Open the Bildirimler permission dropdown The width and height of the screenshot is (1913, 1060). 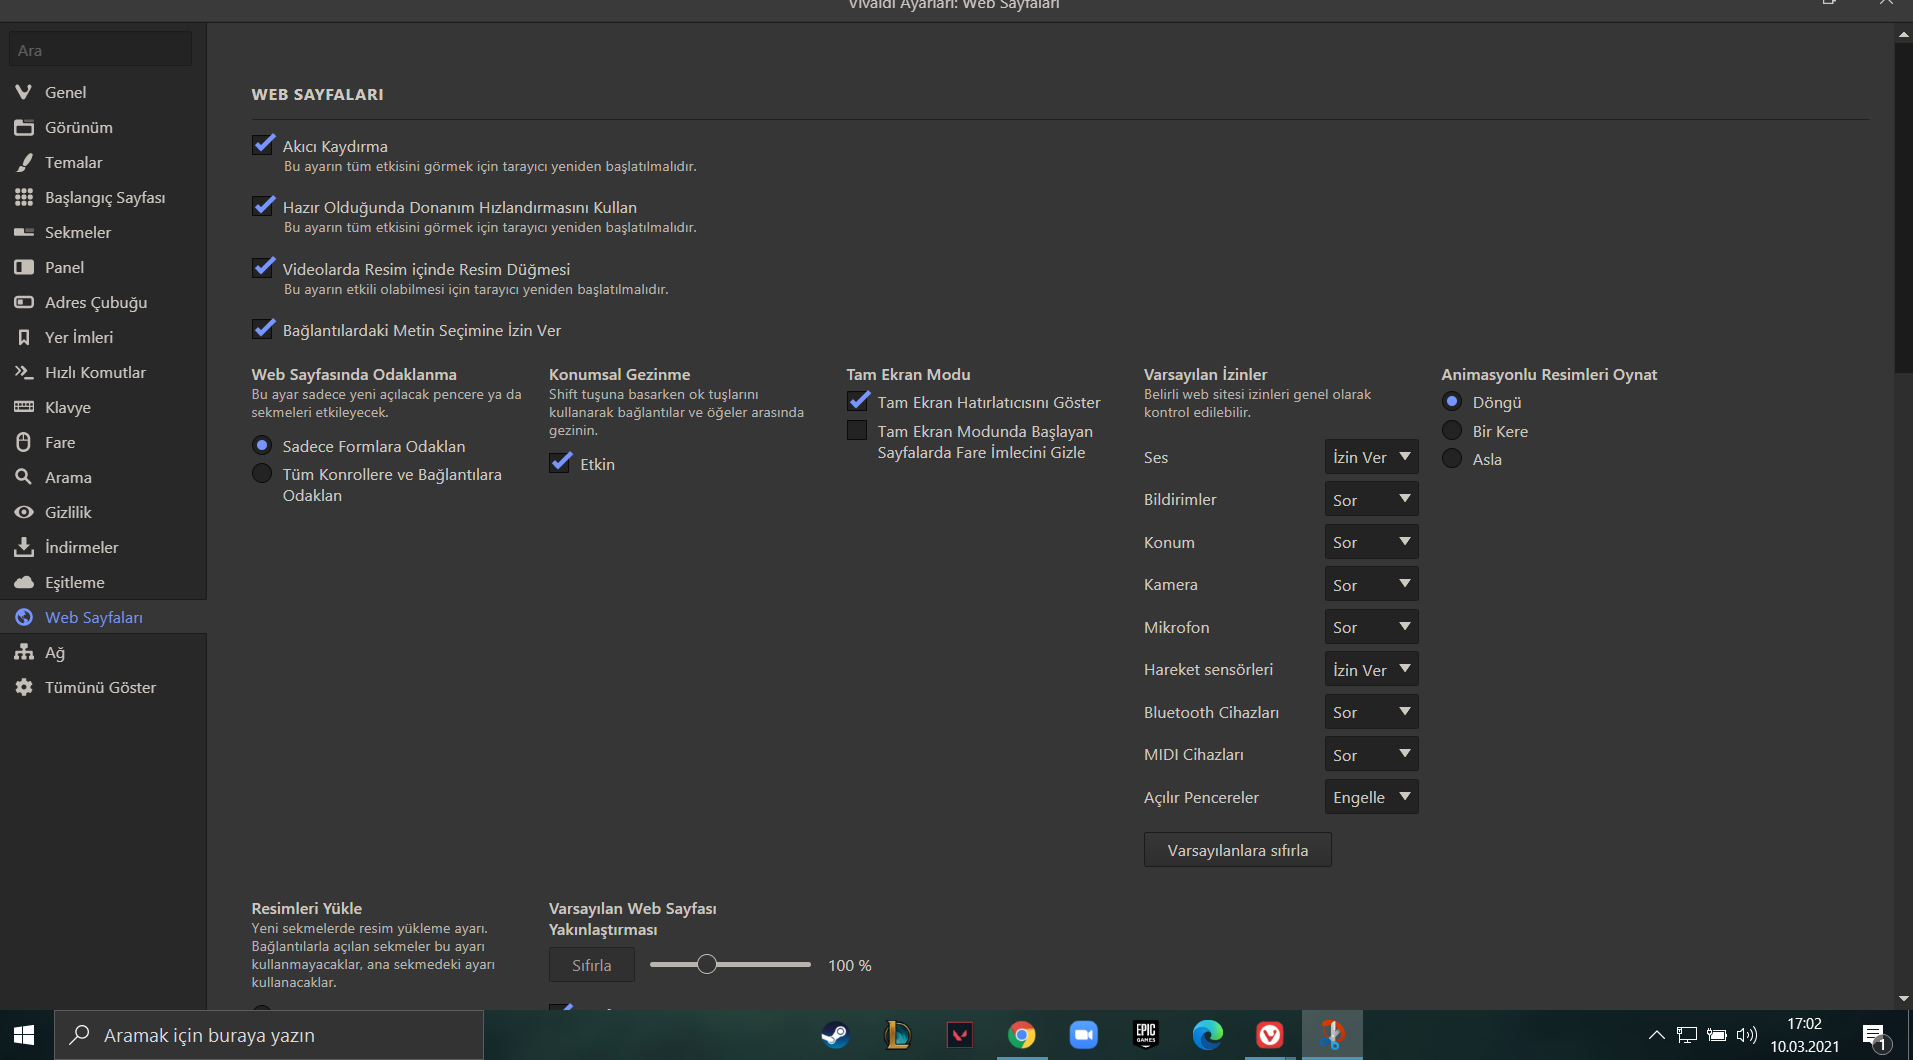coord(1371,499)
